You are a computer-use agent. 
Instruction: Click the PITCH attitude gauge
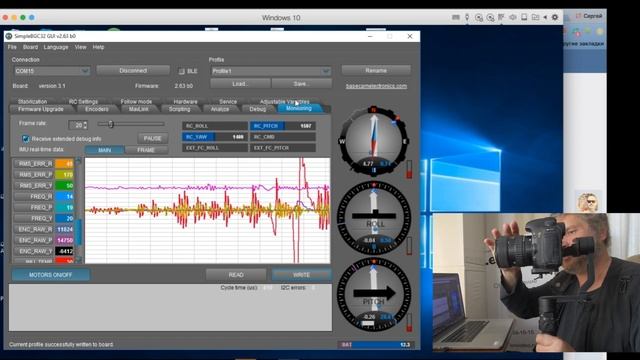(x=374, y=295)
